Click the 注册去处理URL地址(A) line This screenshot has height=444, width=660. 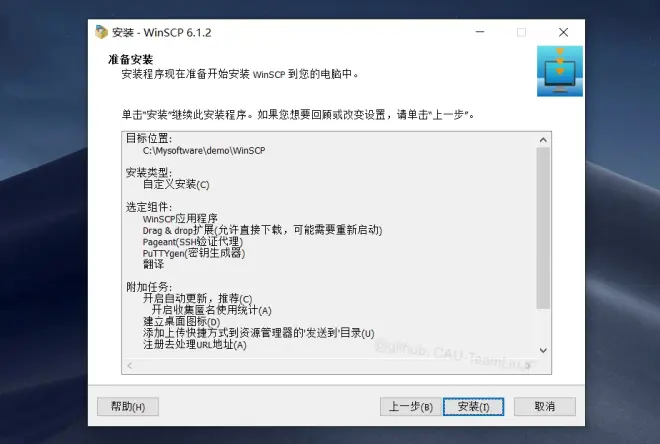pos(194,345)
